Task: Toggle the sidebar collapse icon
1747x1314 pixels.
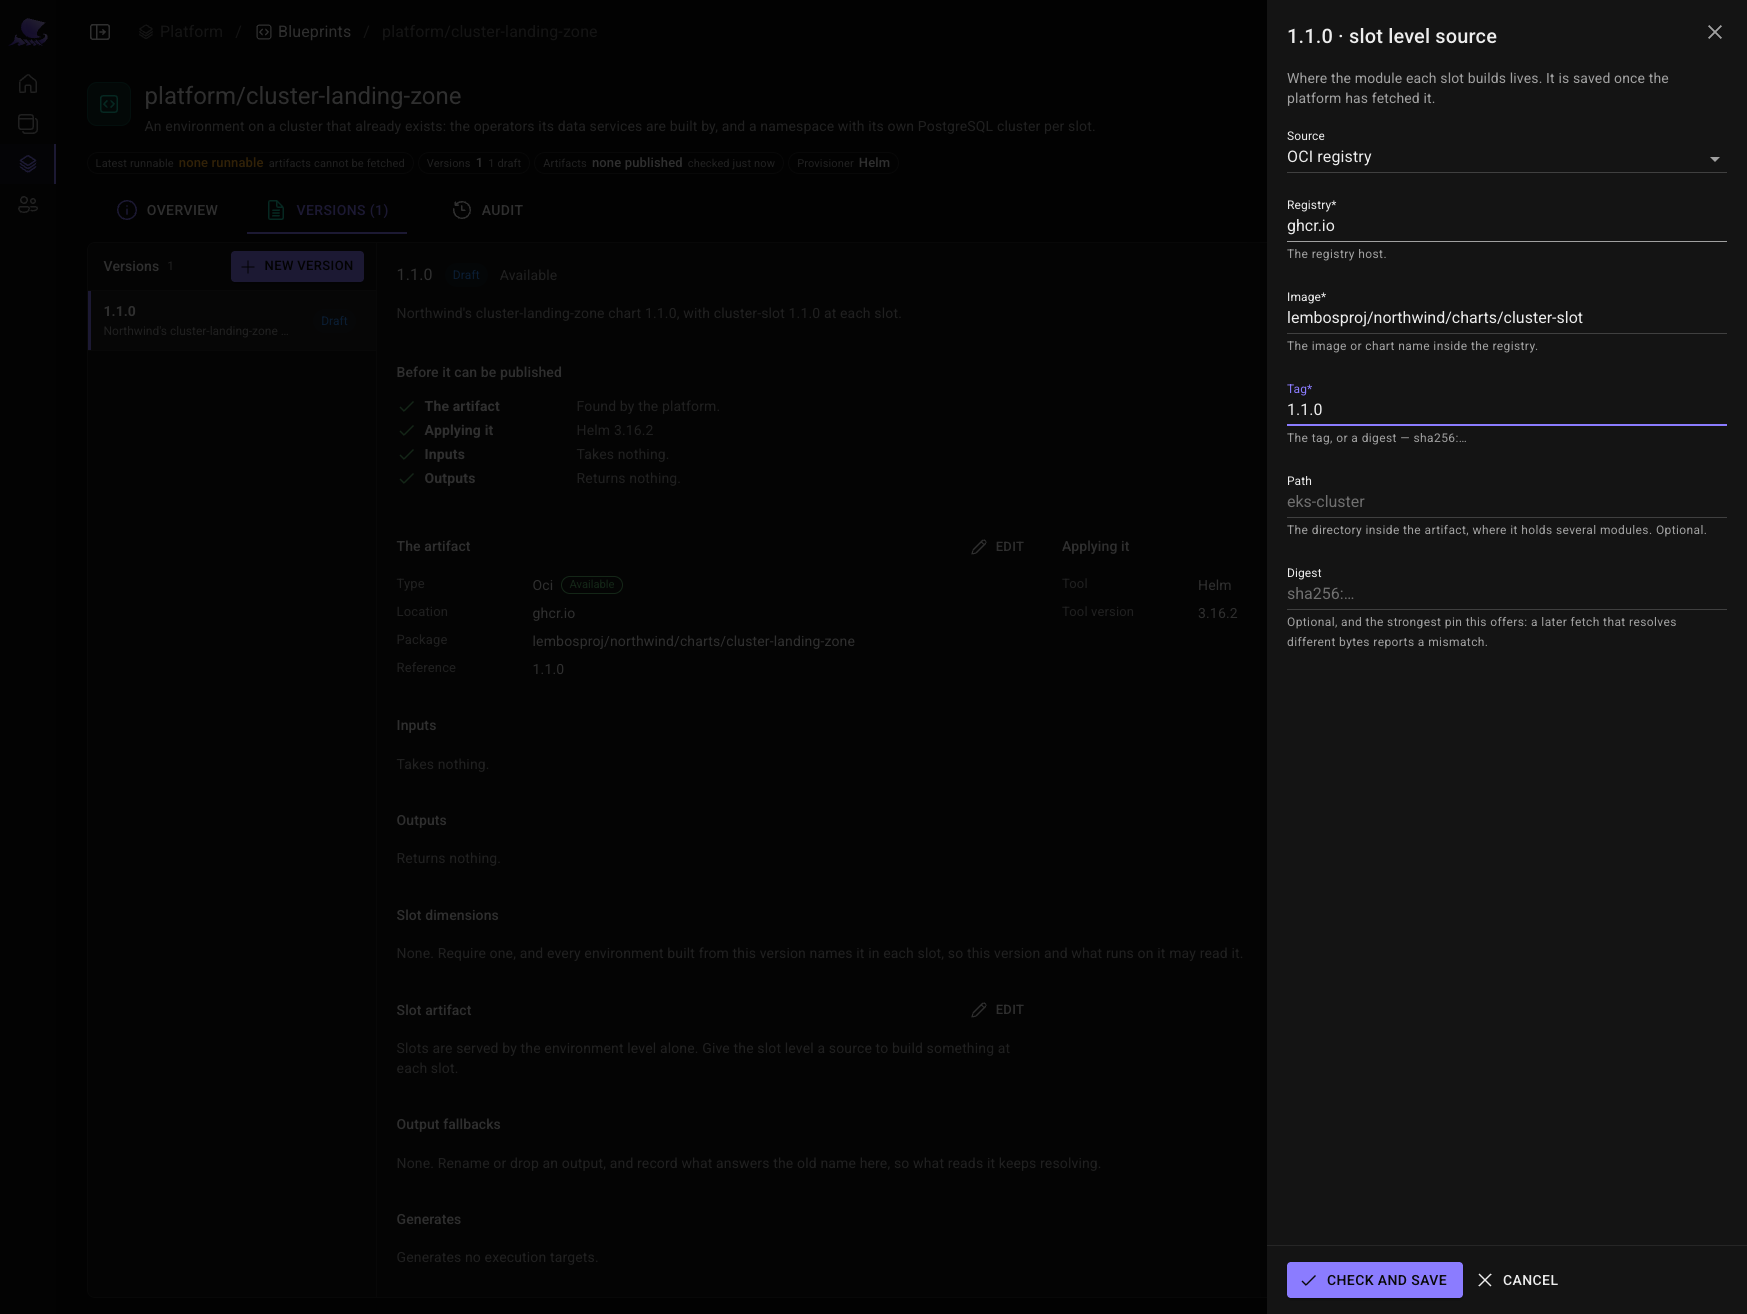Action: click(100, 32)
